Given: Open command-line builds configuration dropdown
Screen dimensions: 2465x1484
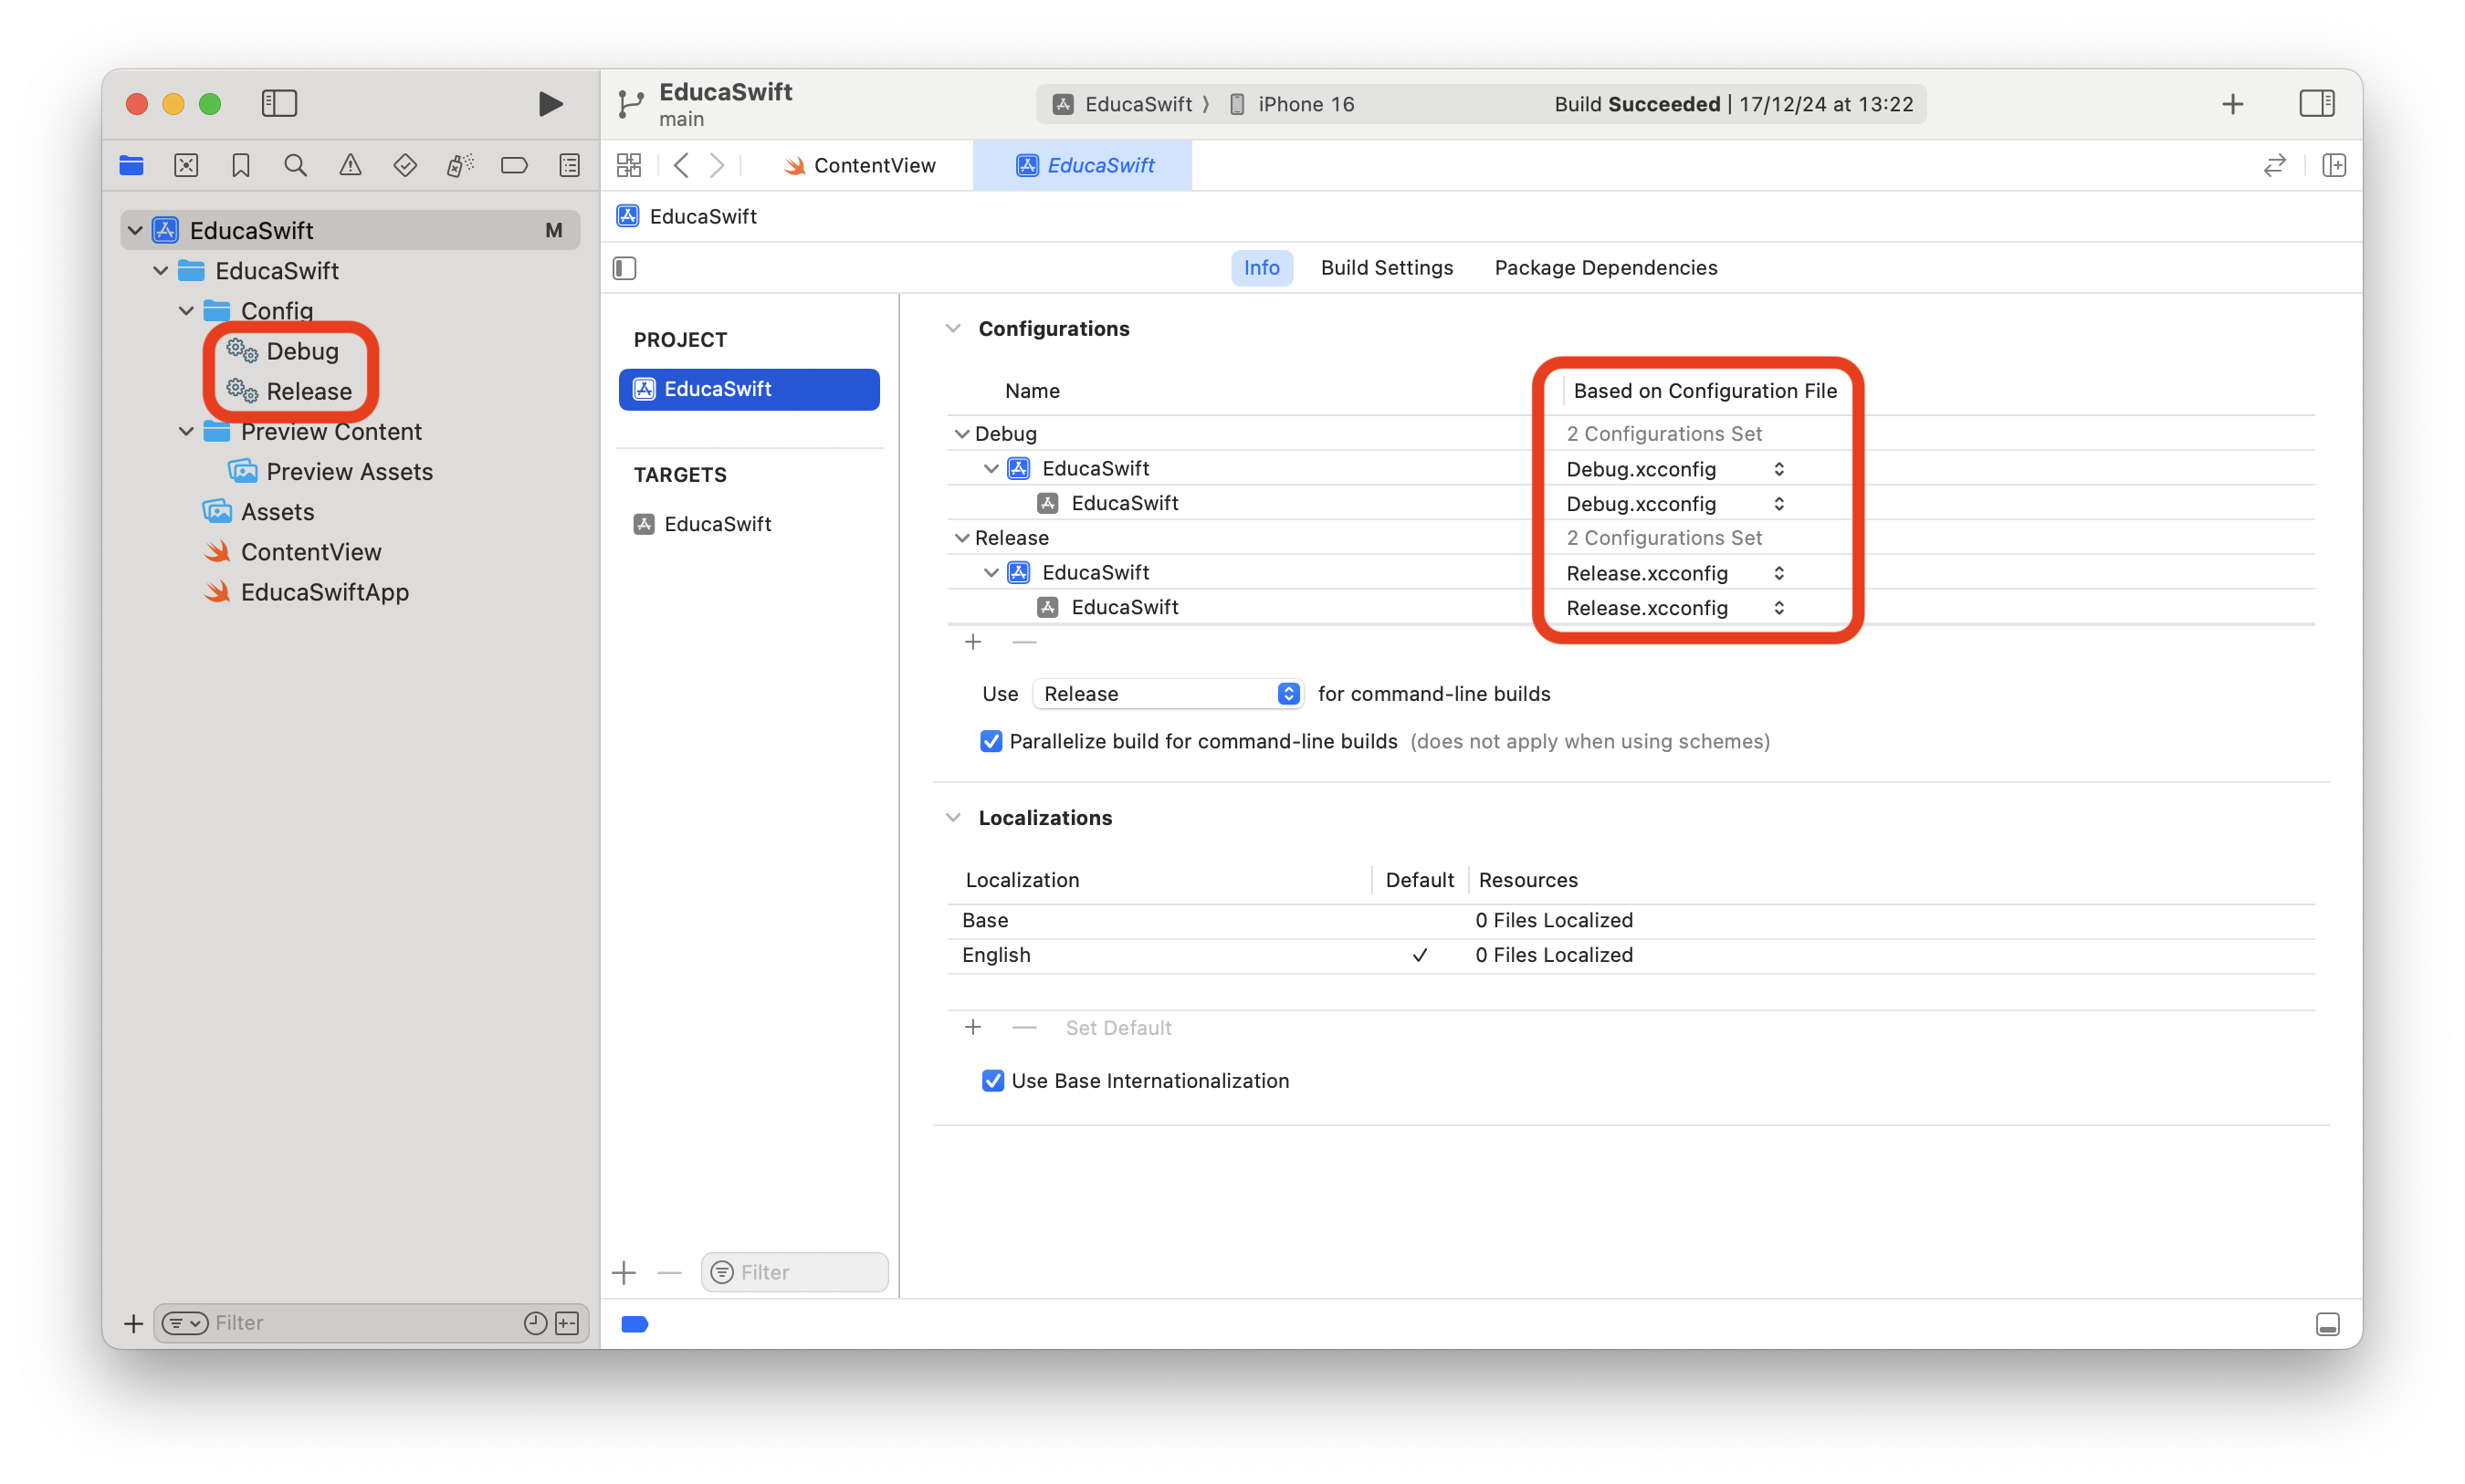Looking at the screenshot, I should (1167, 693).
